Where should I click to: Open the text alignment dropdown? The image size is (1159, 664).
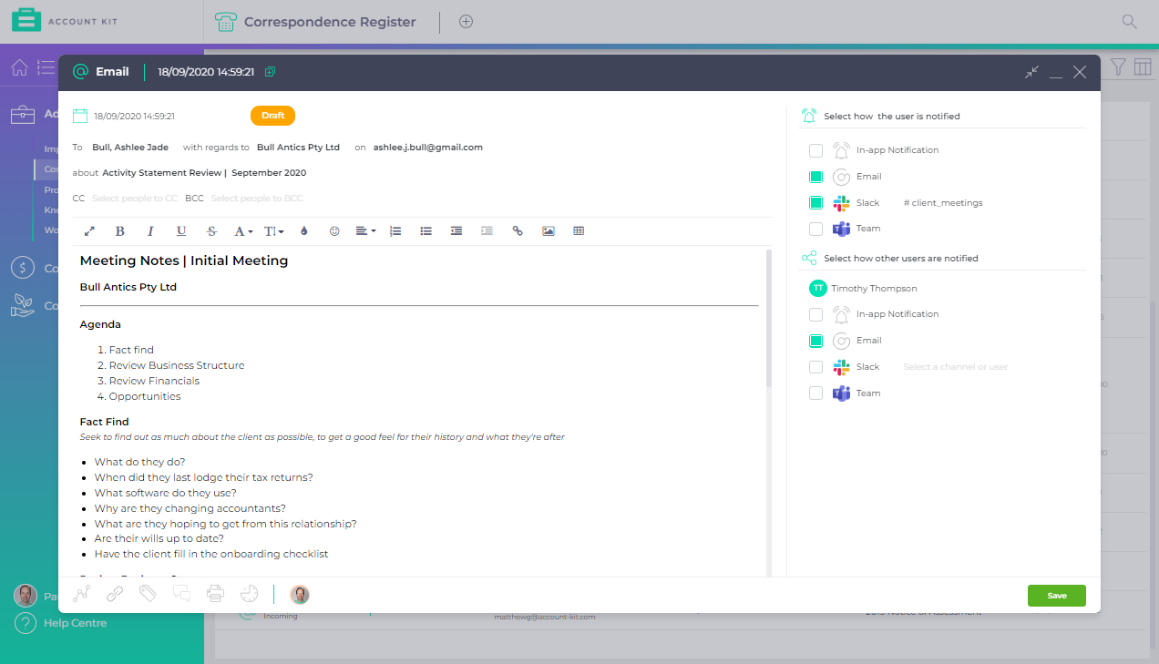click(x=365, y=230)
